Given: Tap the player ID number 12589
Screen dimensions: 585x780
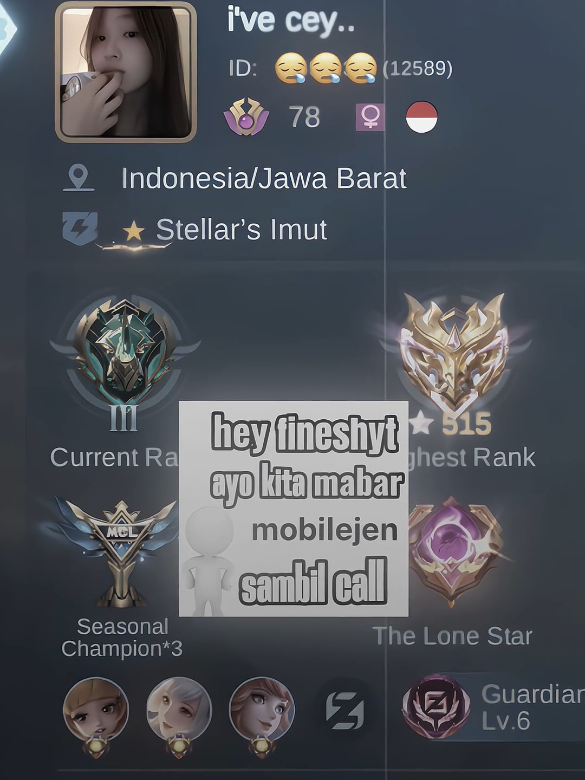Looking at the screenshot, I should point(418,69).
